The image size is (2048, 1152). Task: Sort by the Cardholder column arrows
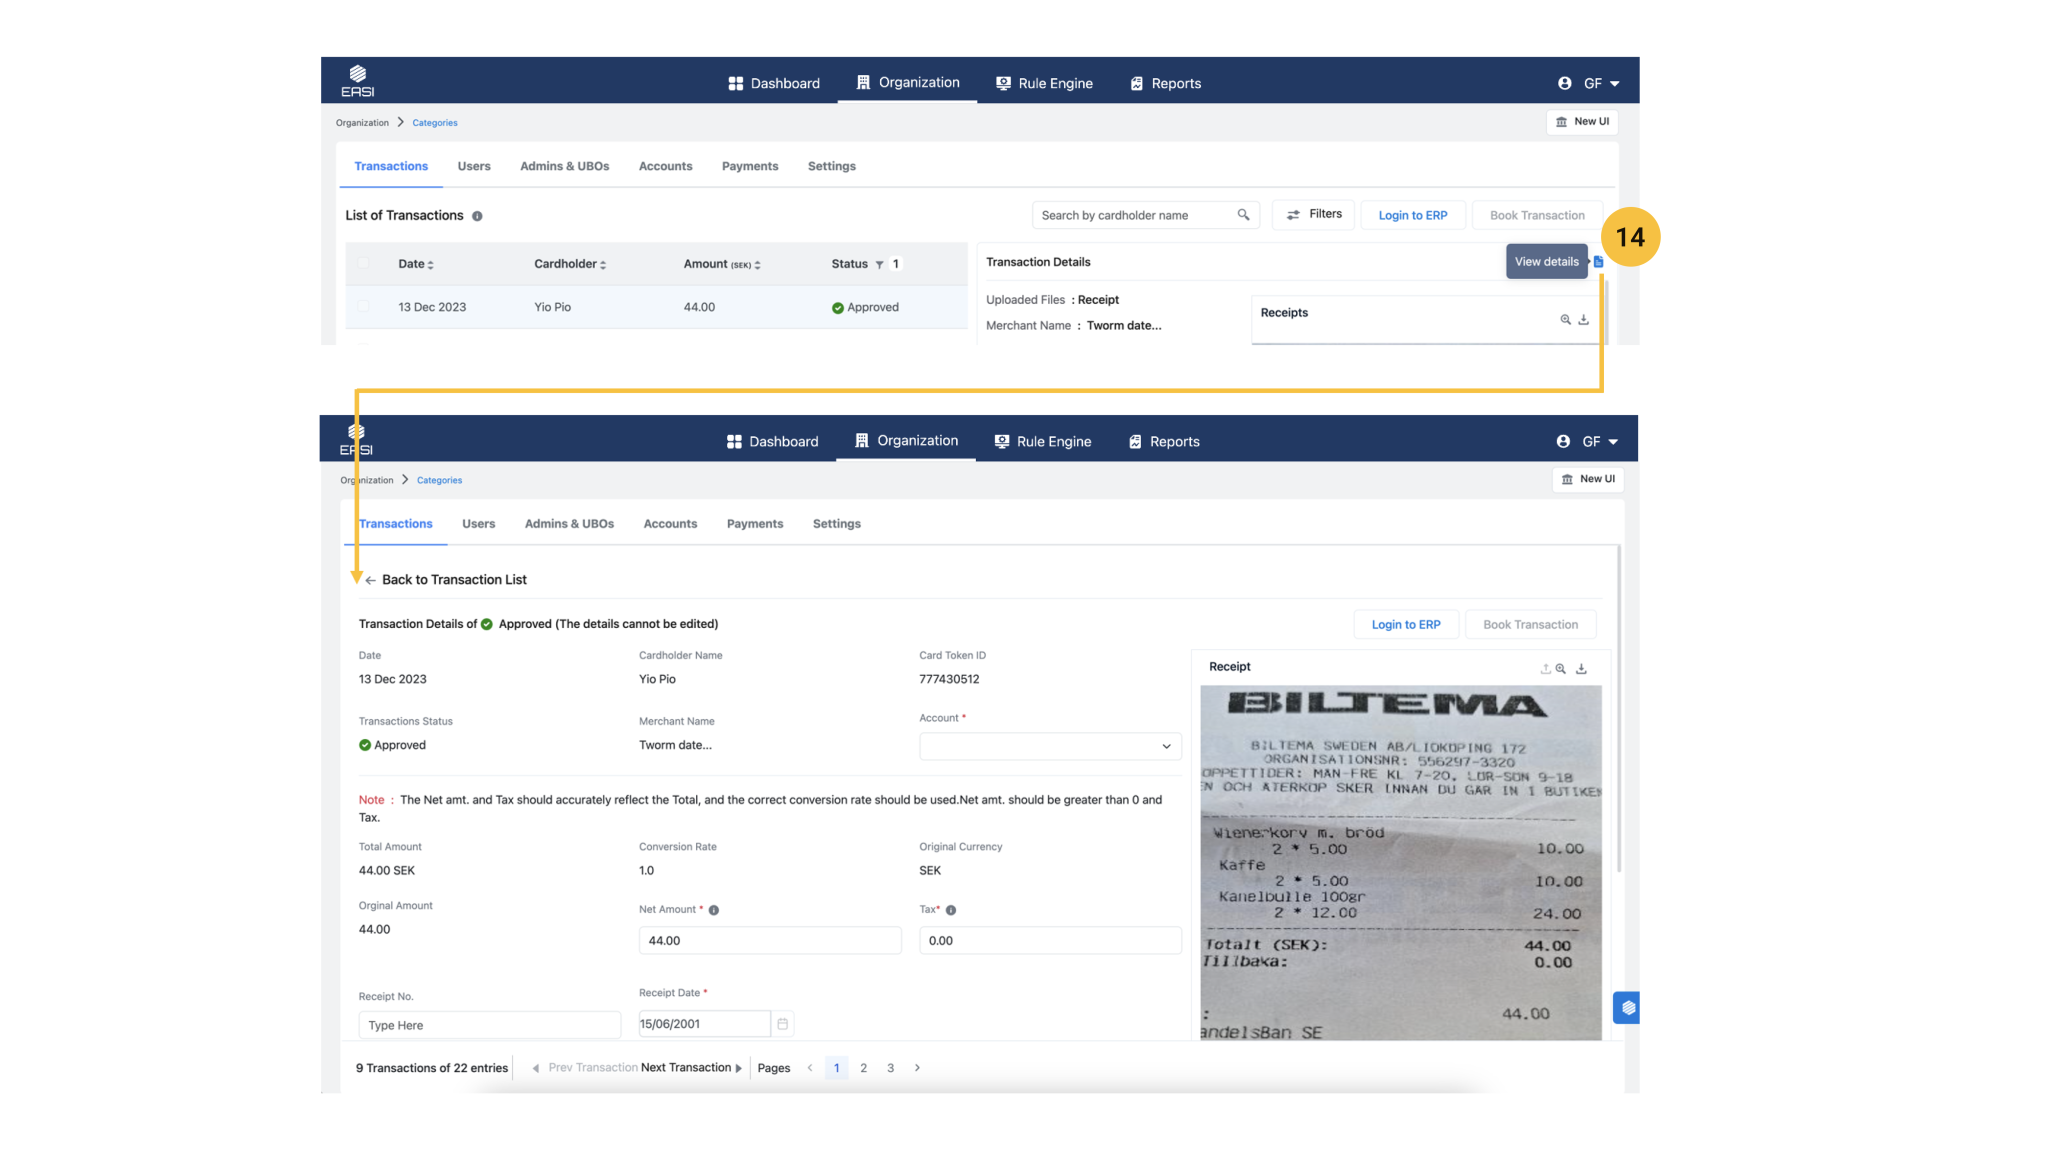(x=603, y=265)
